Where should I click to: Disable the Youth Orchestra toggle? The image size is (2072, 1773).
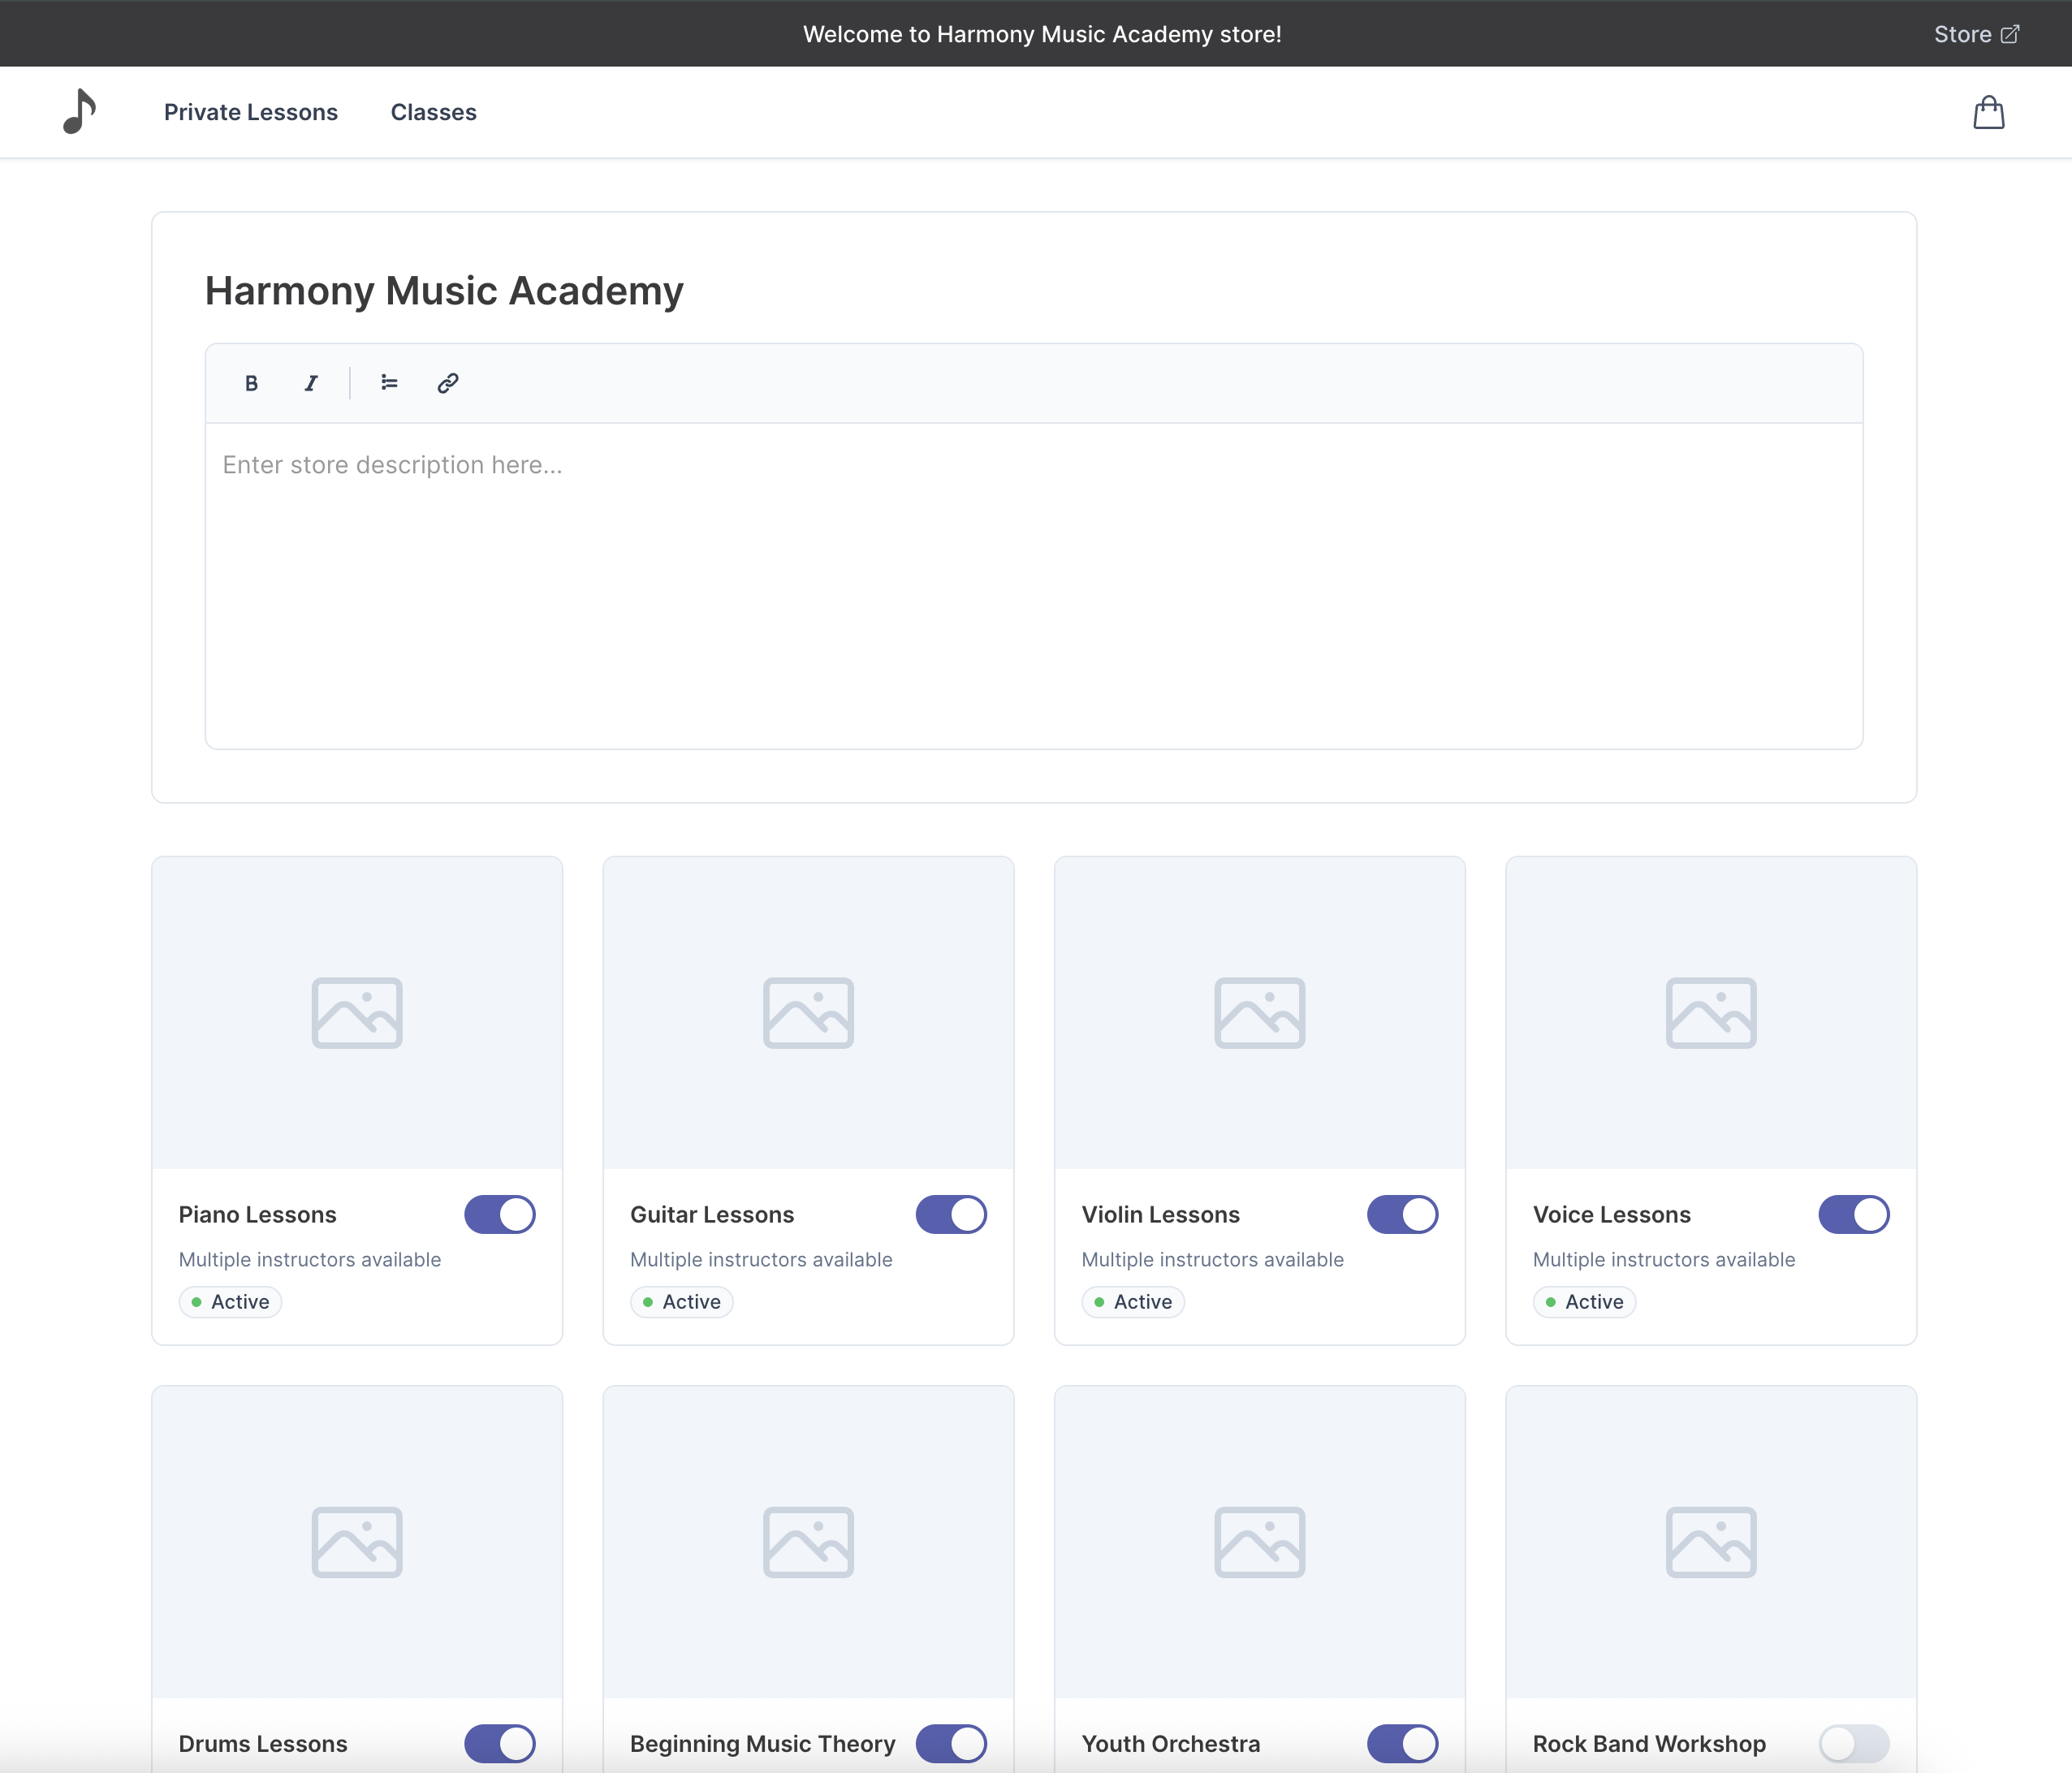coord(1403,1743)
